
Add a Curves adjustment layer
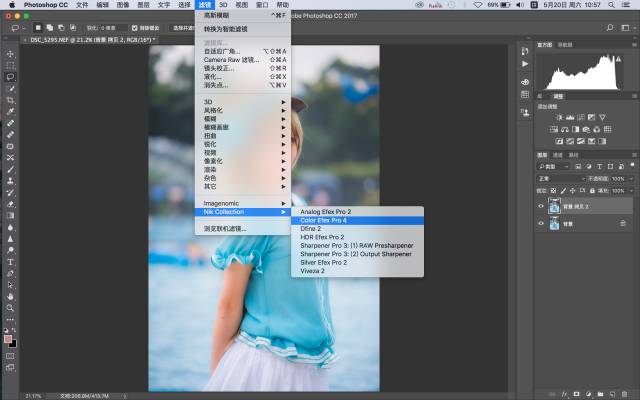click(x=580, y=118)
